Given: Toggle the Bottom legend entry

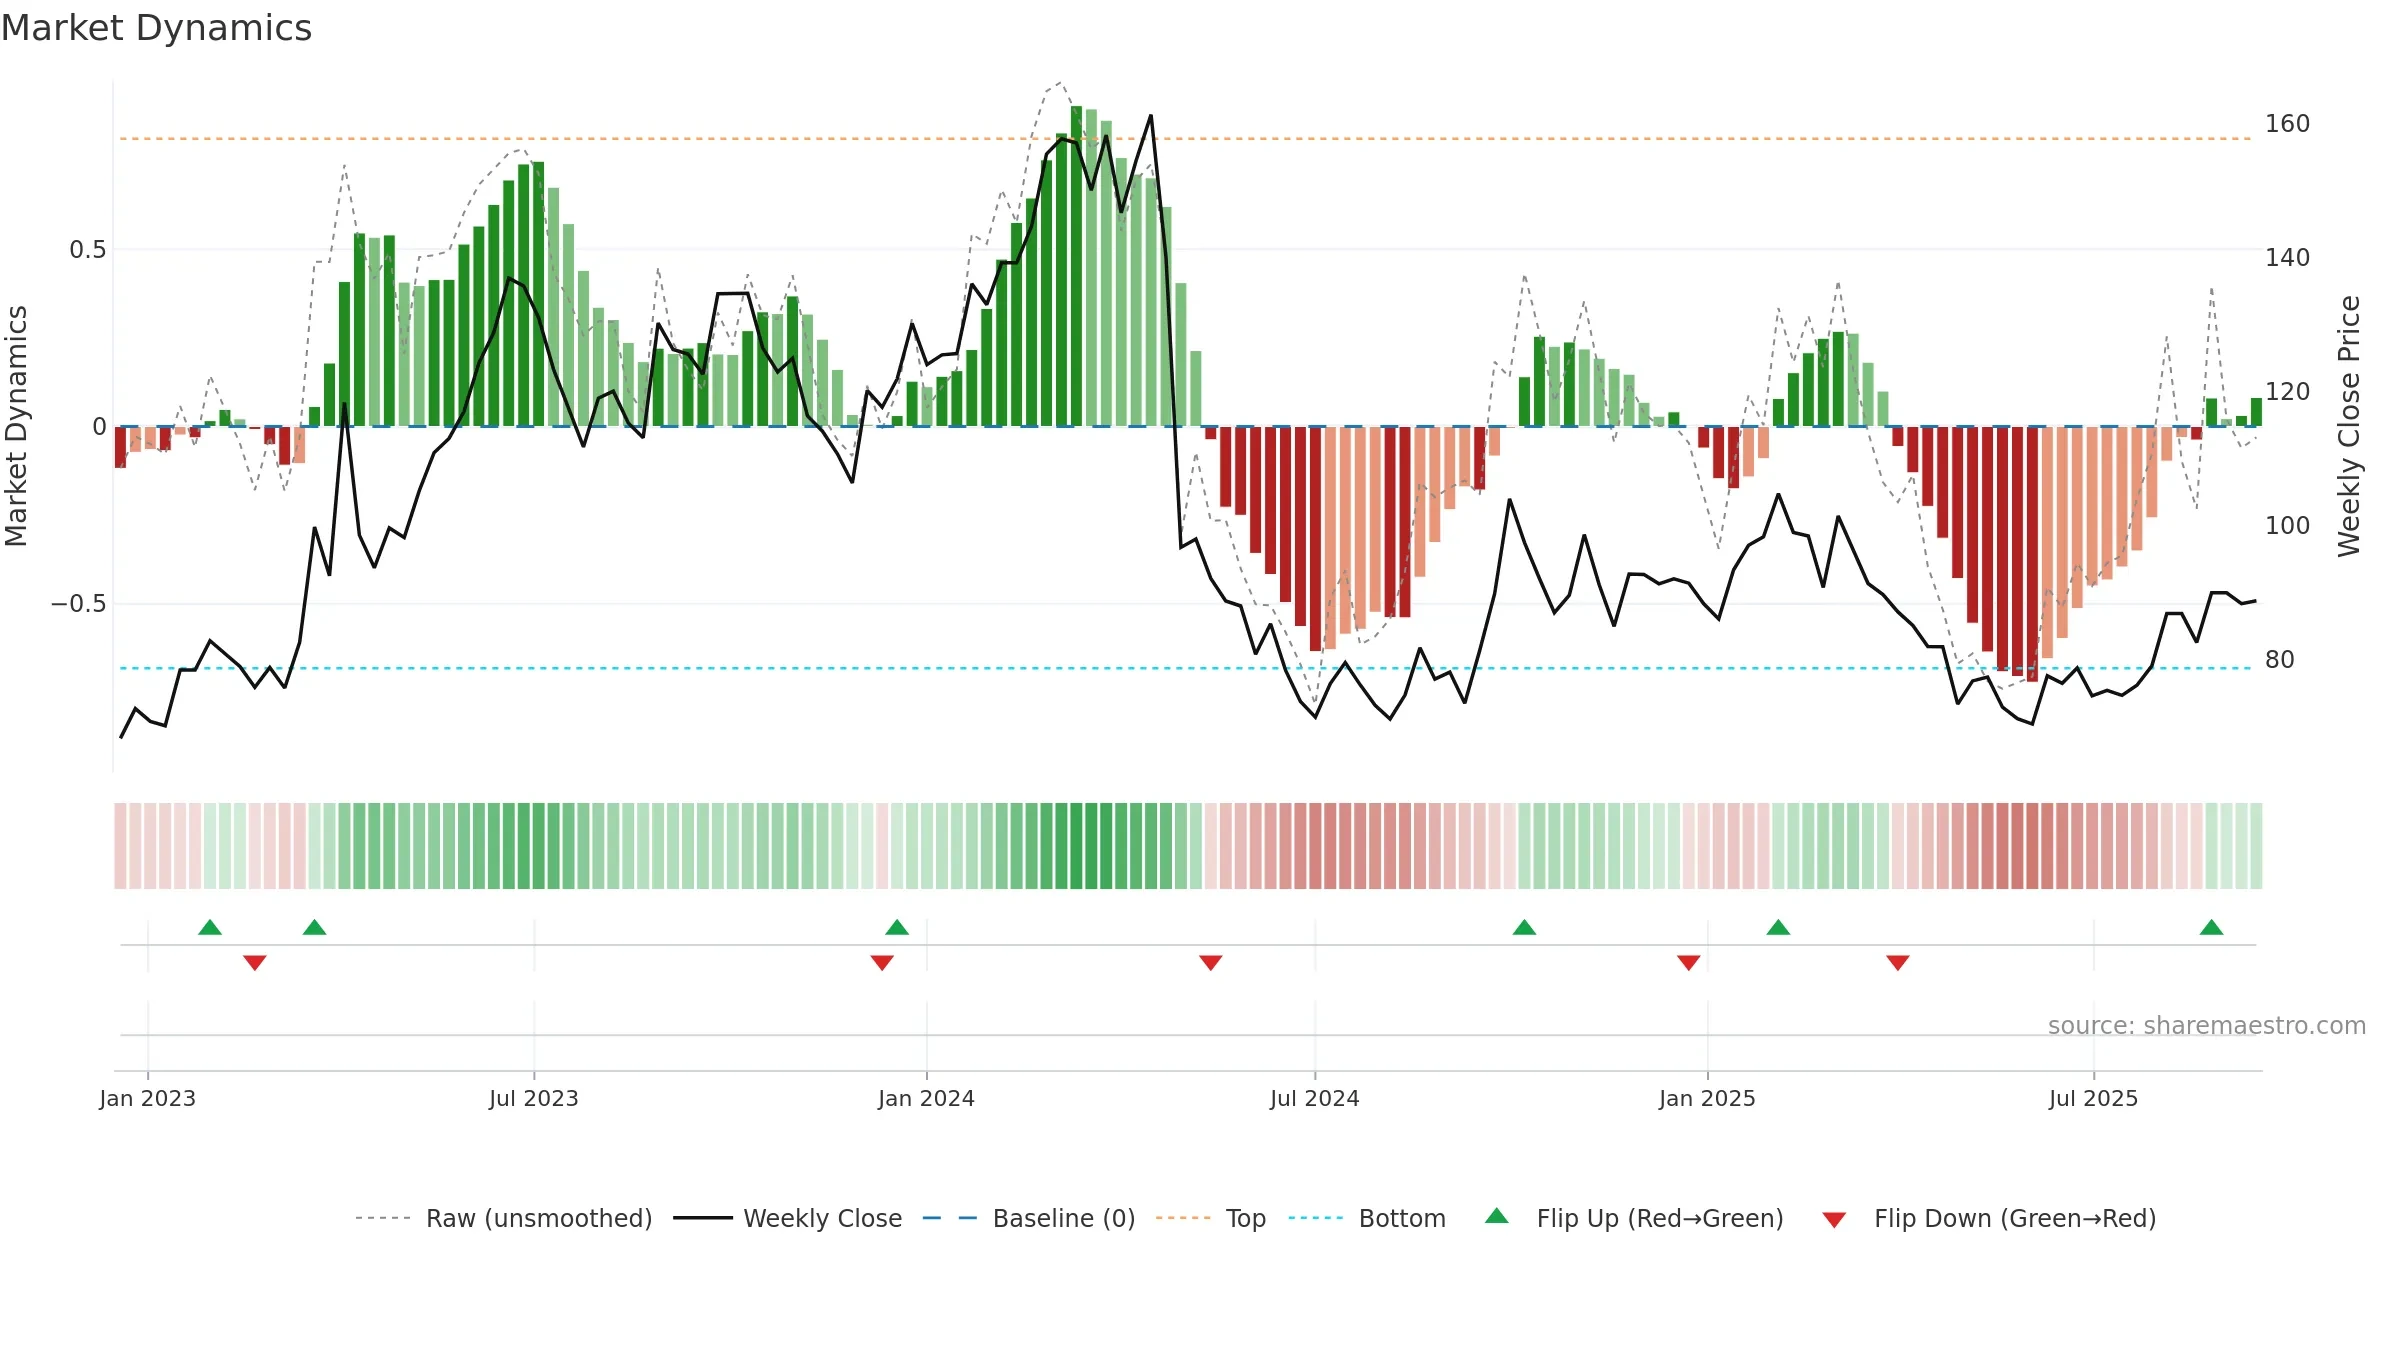Looking at the screenshot, I should click(x=1367, y=1218).
